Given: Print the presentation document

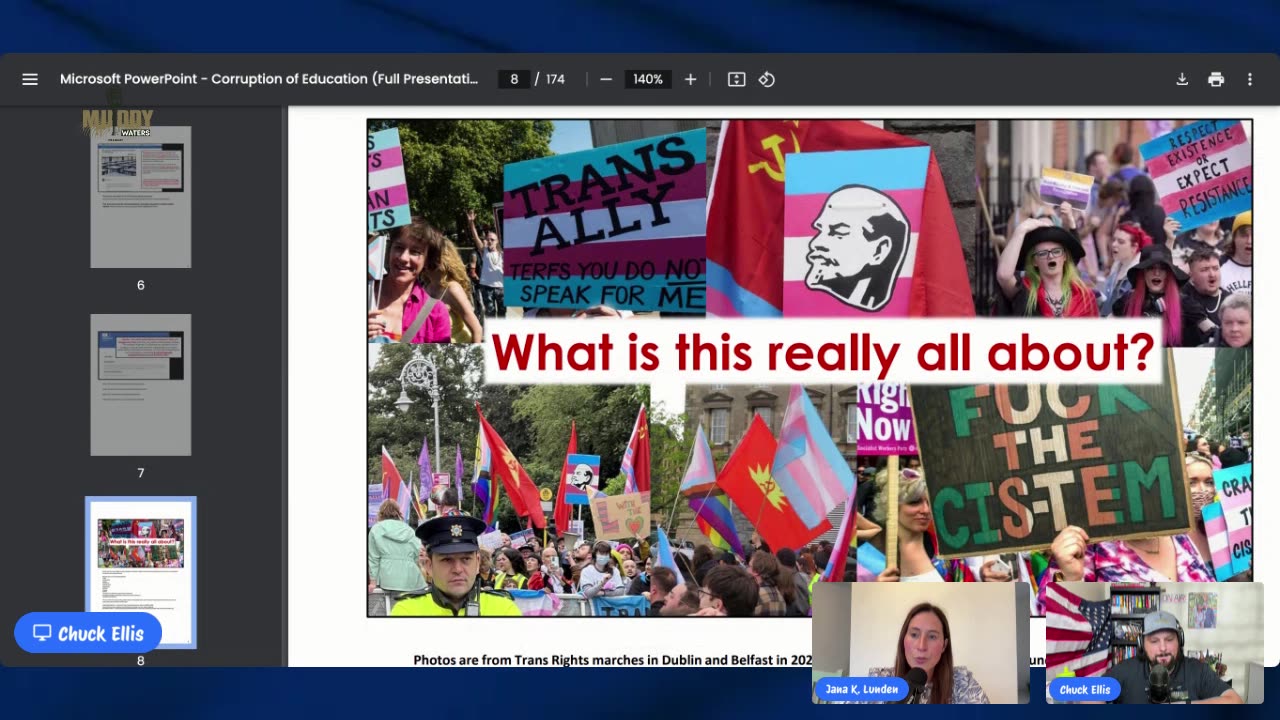Looking at the screenshot, I should click(x=1216, y=79).
